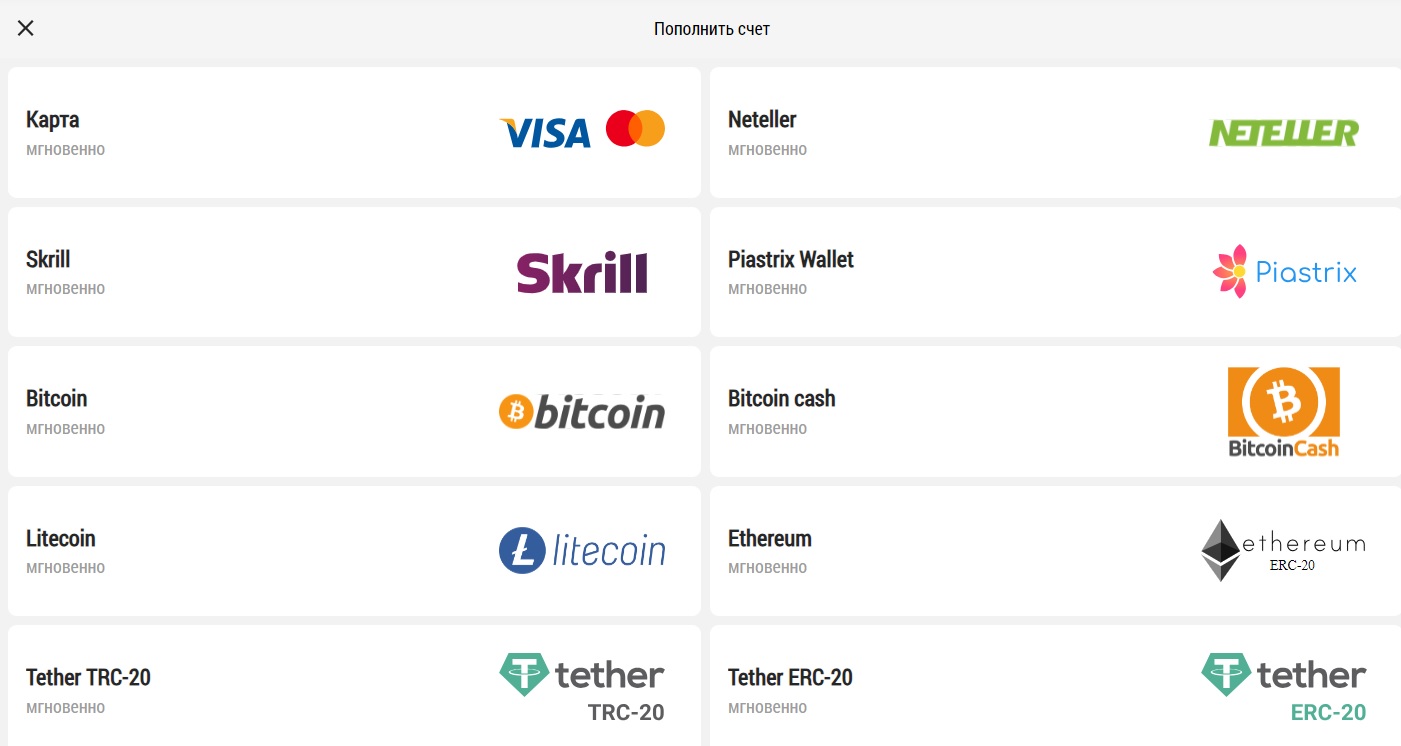Image resolution: width=1401 pixels, height=746 pixels.
Task: Click the Piastrix flower logo
Action: [x=1284, y=271]
